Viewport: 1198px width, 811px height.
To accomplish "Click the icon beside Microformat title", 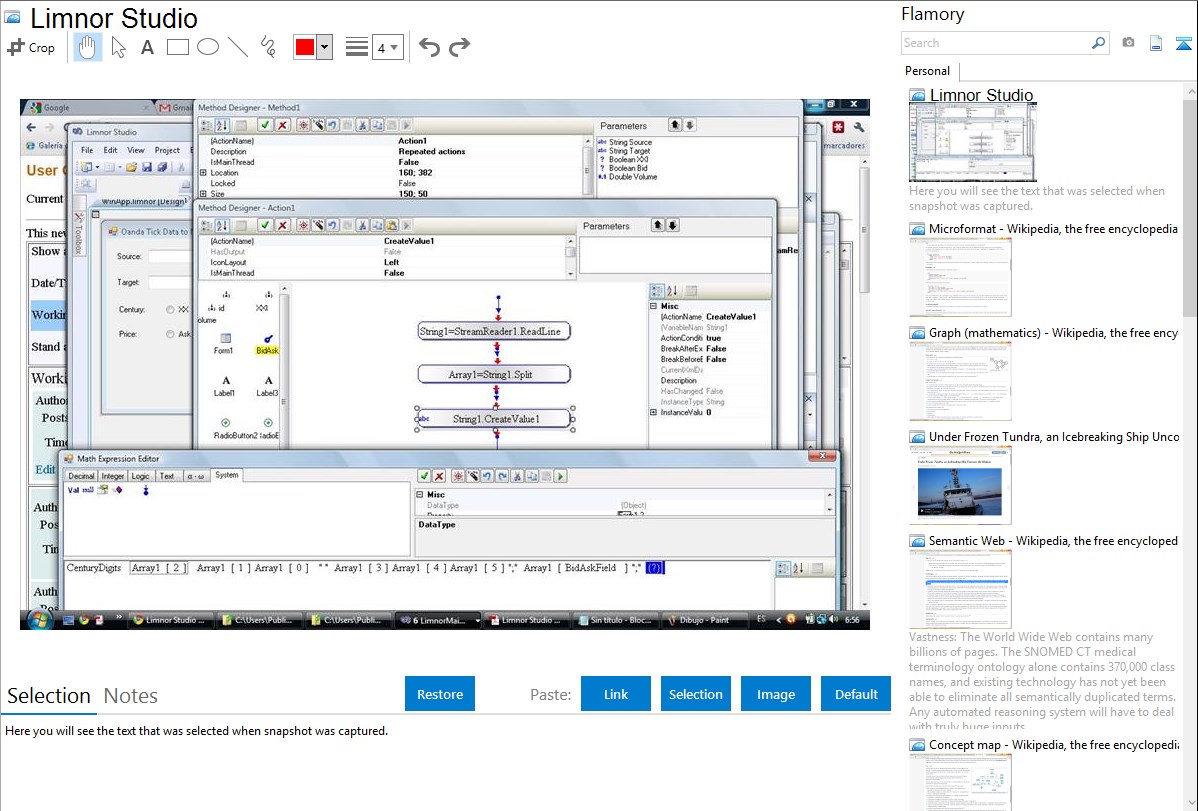I will tap(917, 229).
